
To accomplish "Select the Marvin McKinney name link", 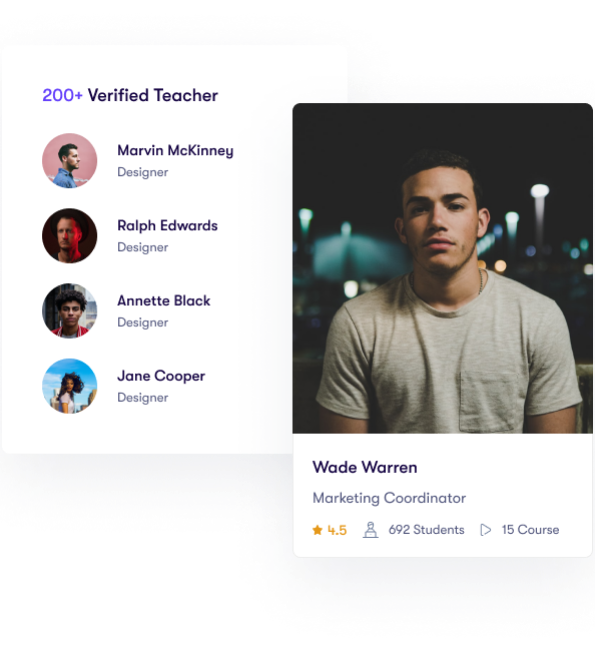I will click(x=175, y=150).
